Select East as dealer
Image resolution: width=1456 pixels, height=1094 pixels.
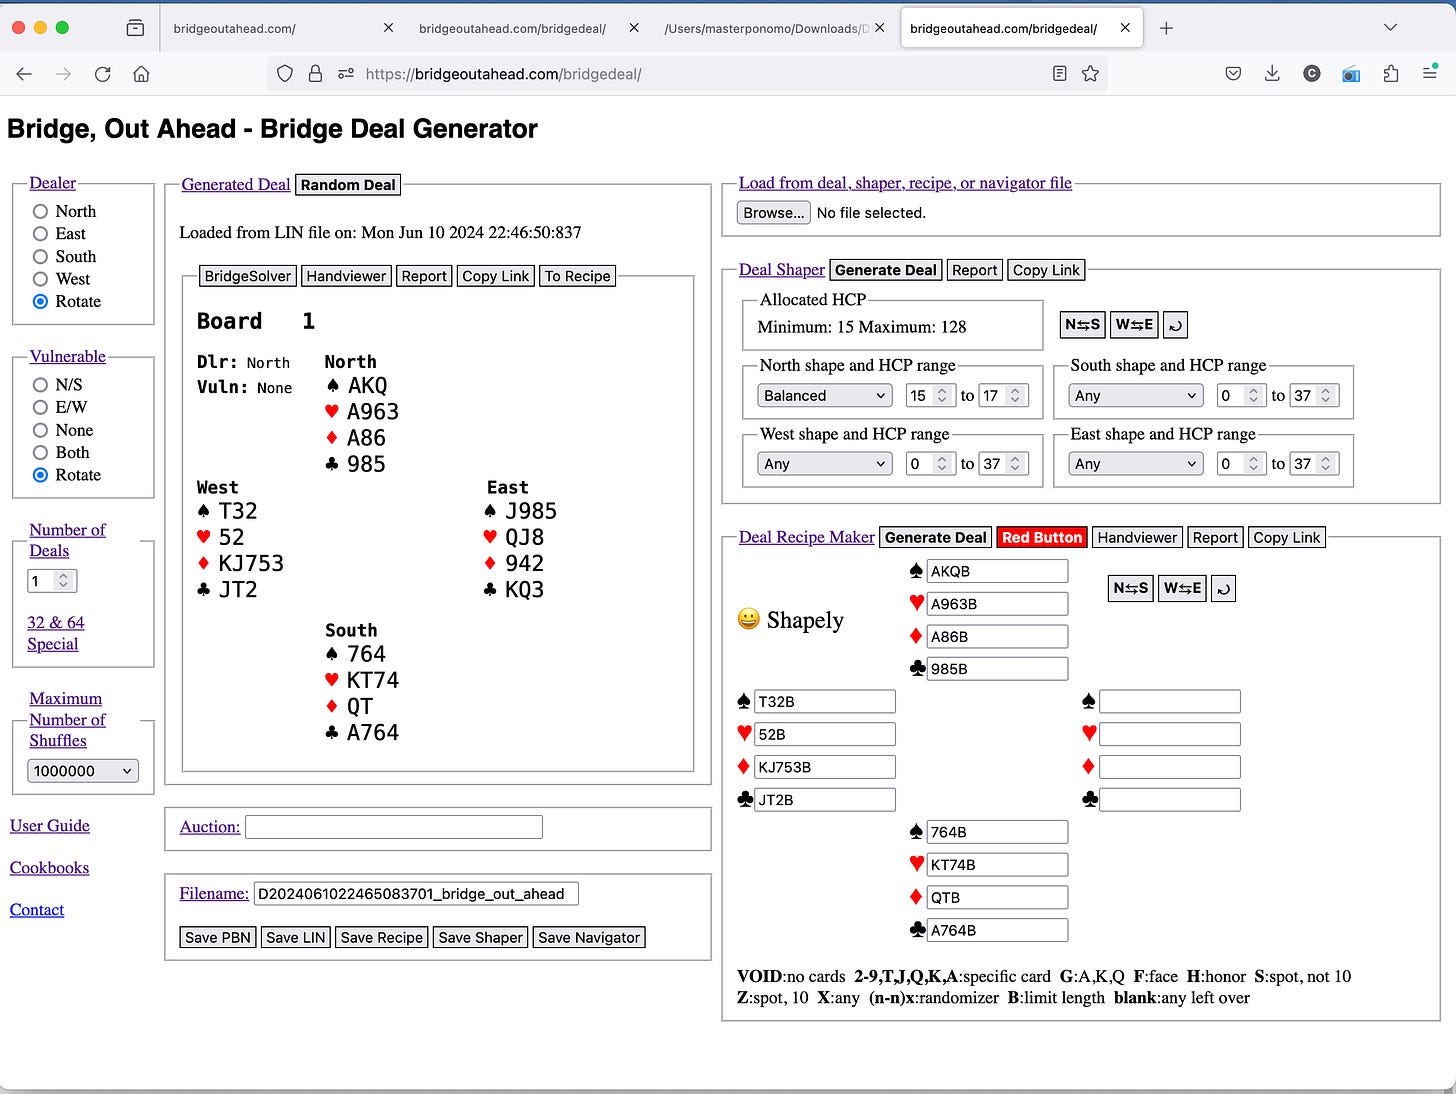tap(40, 233)
